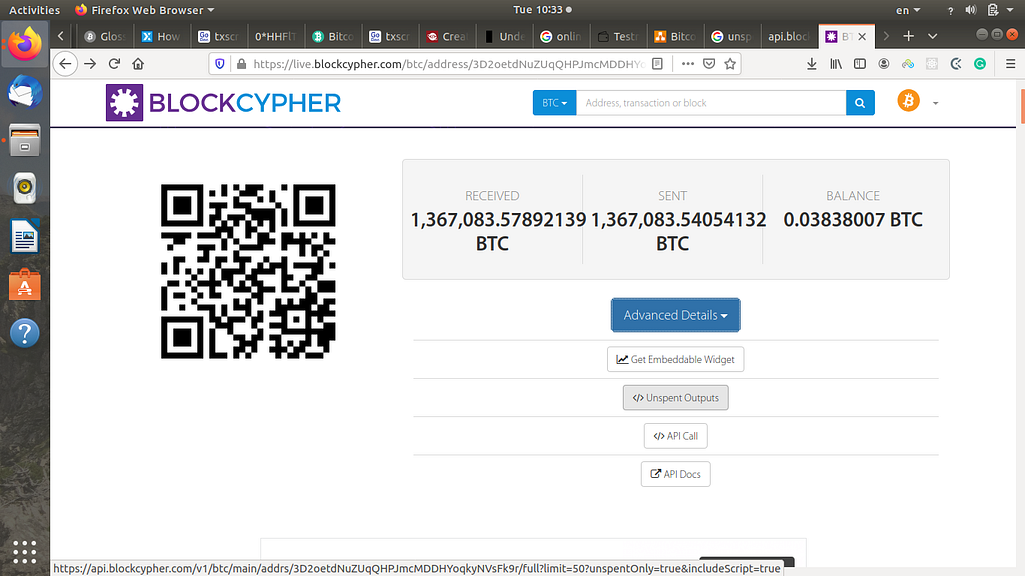Launch Thunderbird from the dock
Image resolution: width=1025 pixels, height=576 pixels.
[x=23, y=92]
